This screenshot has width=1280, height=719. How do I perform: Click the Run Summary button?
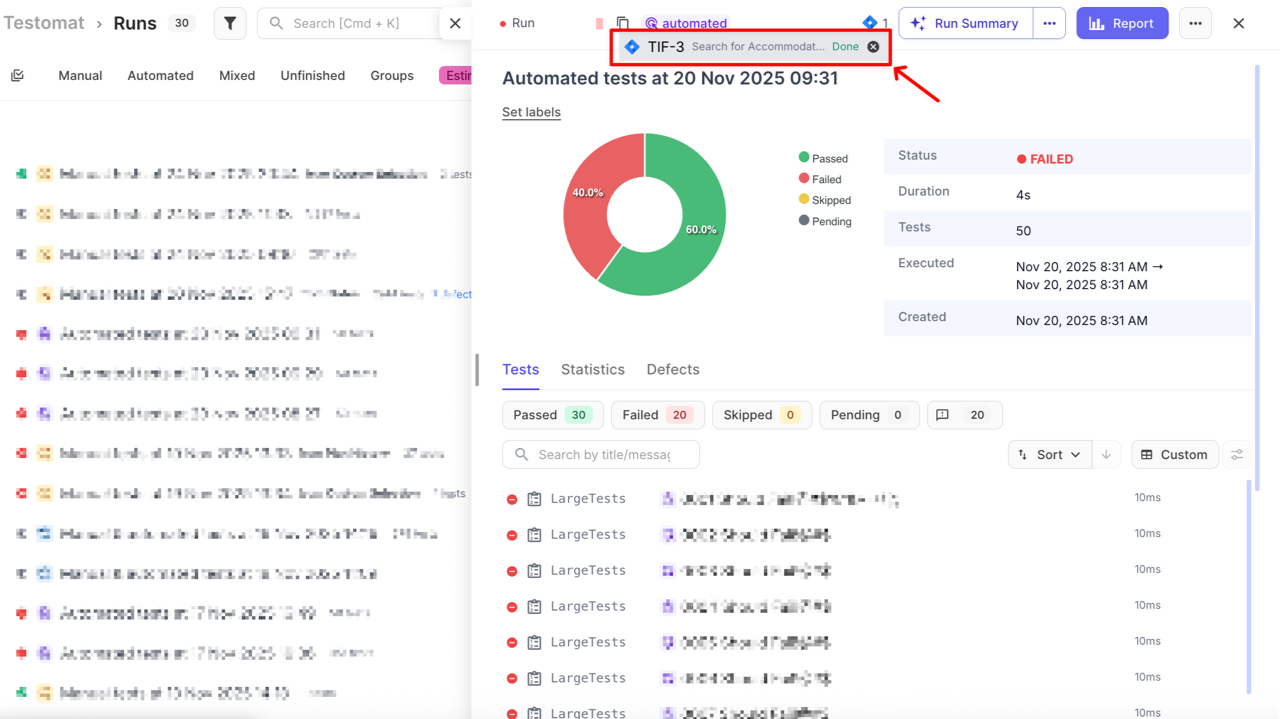[965, 22]
